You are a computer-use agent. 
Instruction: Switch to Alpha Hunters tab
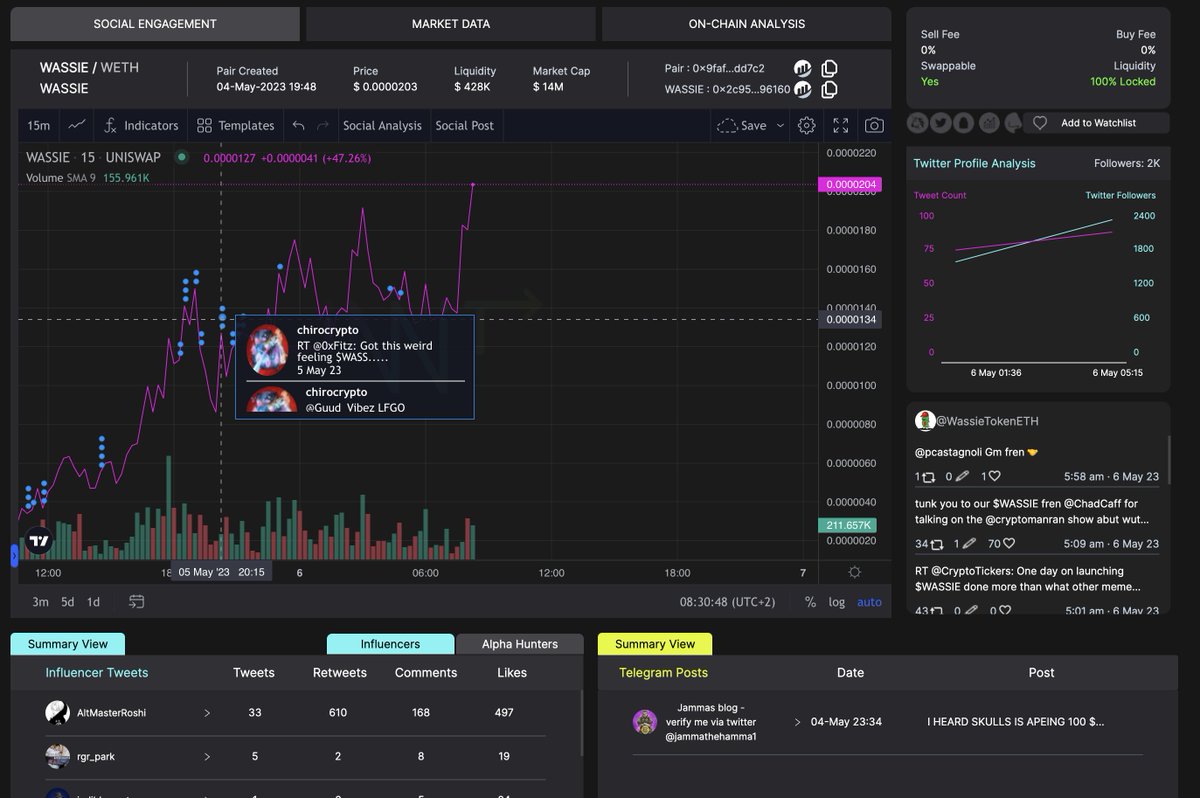(520, 644)
